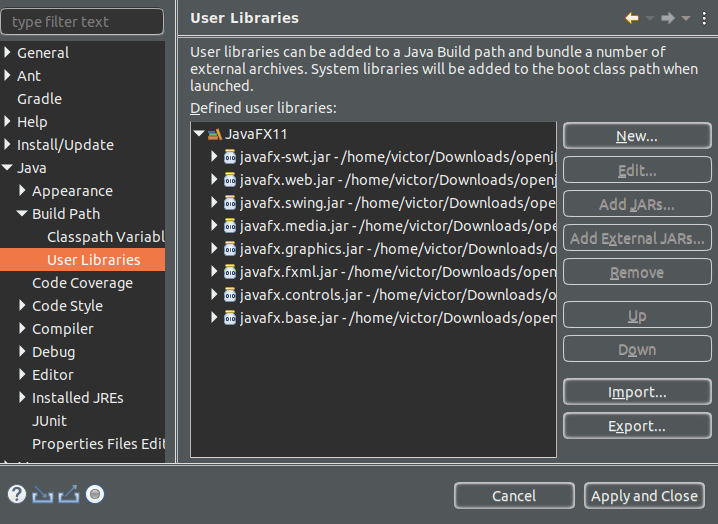Click the Add JARs... button
This screenshot has width=718, height=524.
pos(637,204)
